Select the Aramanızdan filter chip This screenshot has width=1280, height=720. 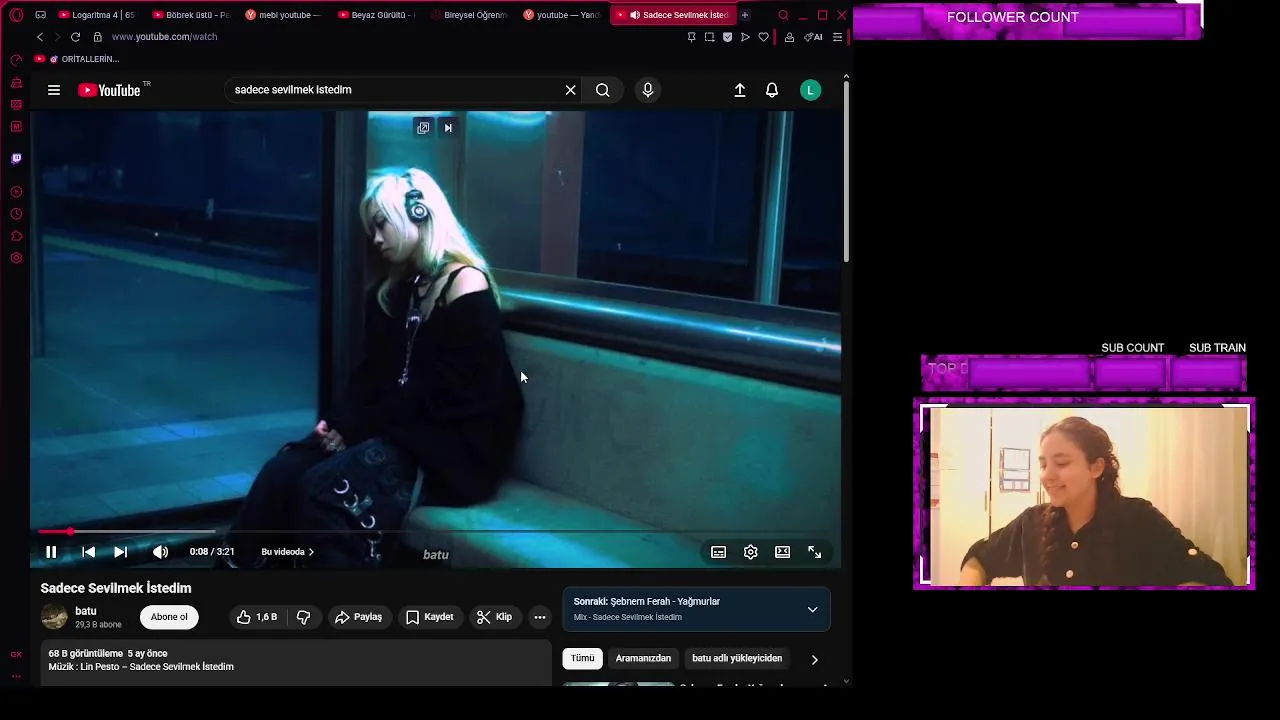(x=643, y=658)
